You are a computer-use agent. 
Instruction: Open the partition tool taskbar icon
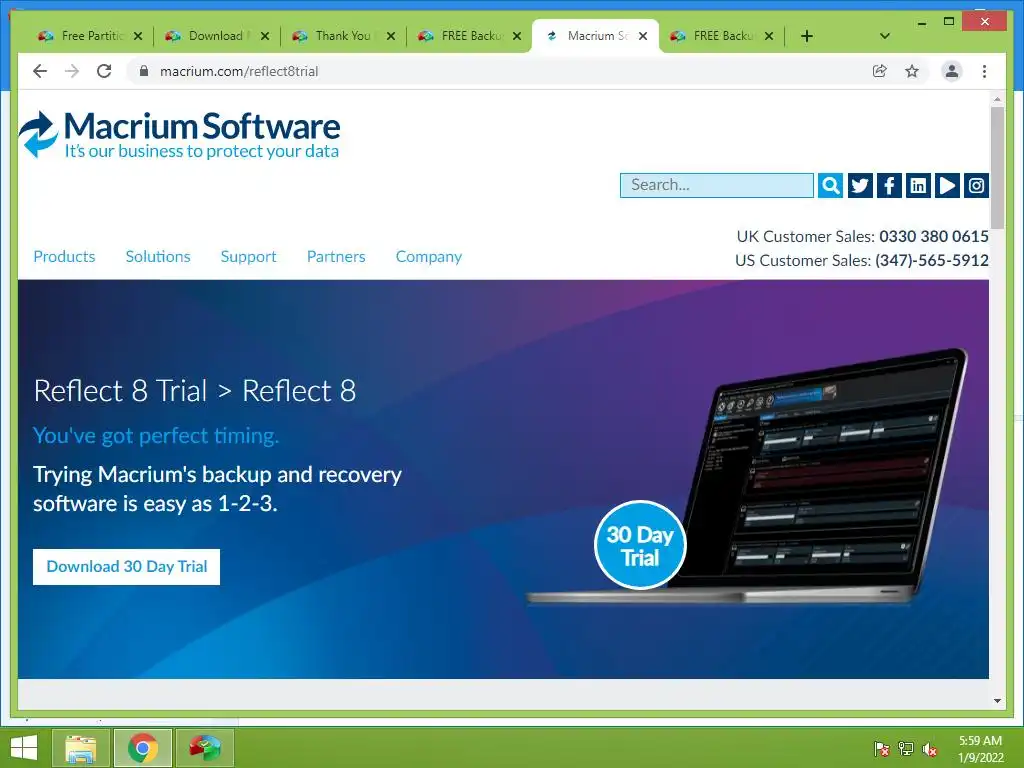[205, 748]
